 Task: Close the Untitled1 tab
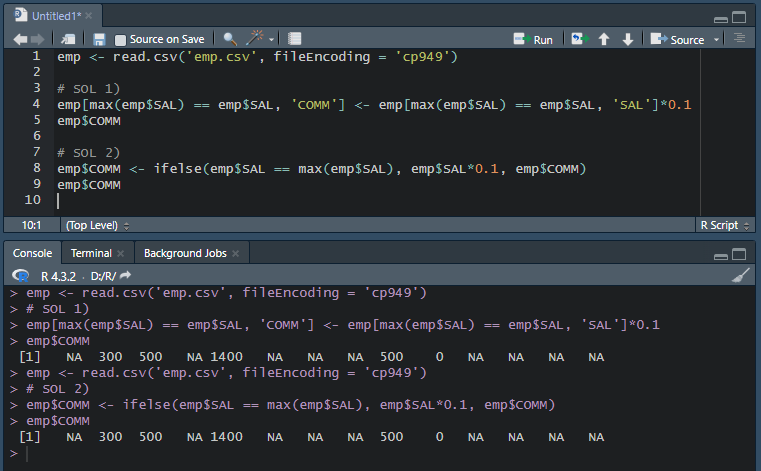pos(88,16)
